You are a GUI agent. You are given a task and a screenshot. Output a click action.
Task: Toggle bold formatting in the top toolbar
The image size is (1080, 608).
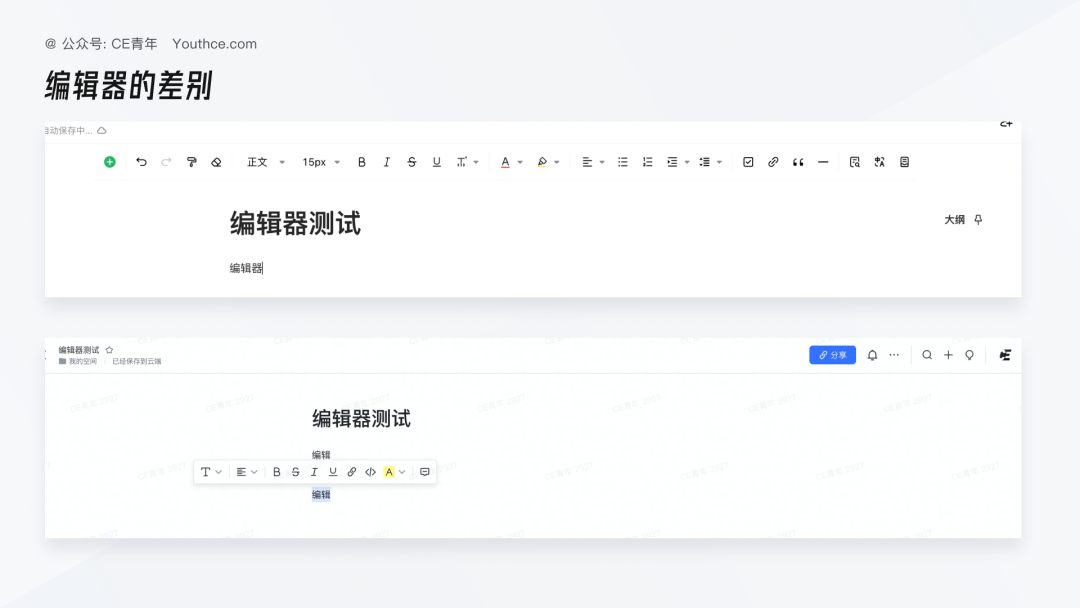coord(362,161)
